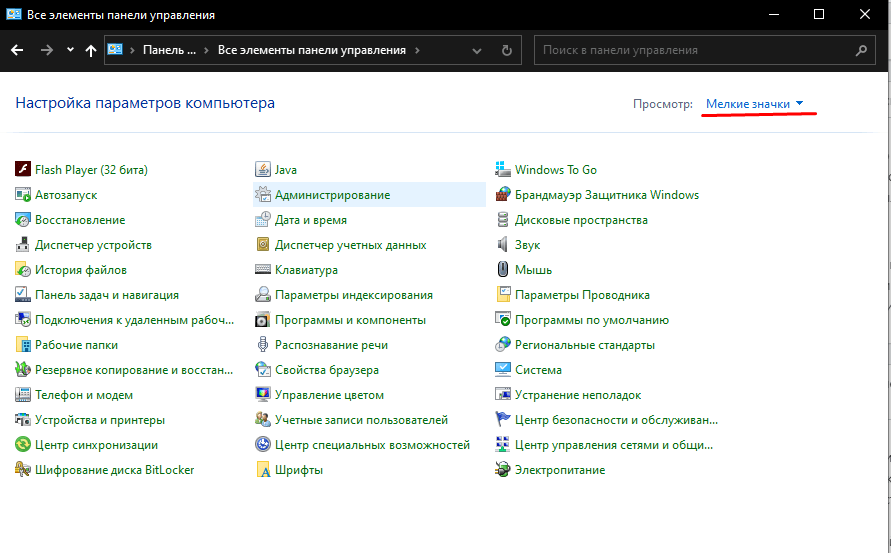Click the Клавиатура keyboard icon
The height and width of the screenshot is (553, 891).
263,270
